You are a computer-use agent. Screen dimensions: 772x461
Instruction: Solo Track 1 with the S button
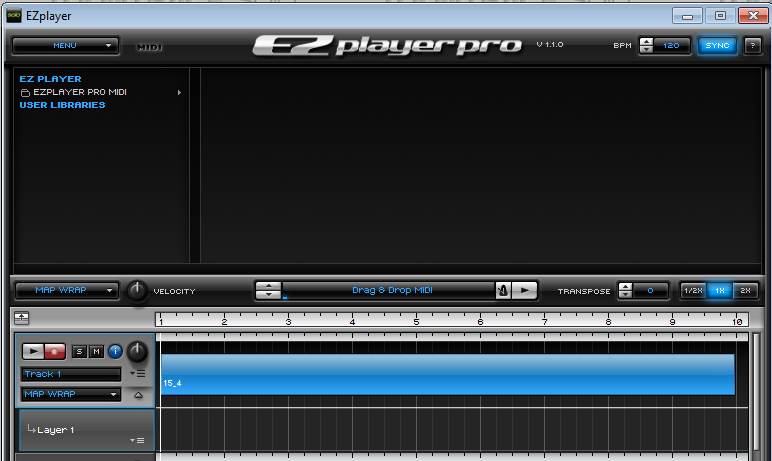(79, 351)
